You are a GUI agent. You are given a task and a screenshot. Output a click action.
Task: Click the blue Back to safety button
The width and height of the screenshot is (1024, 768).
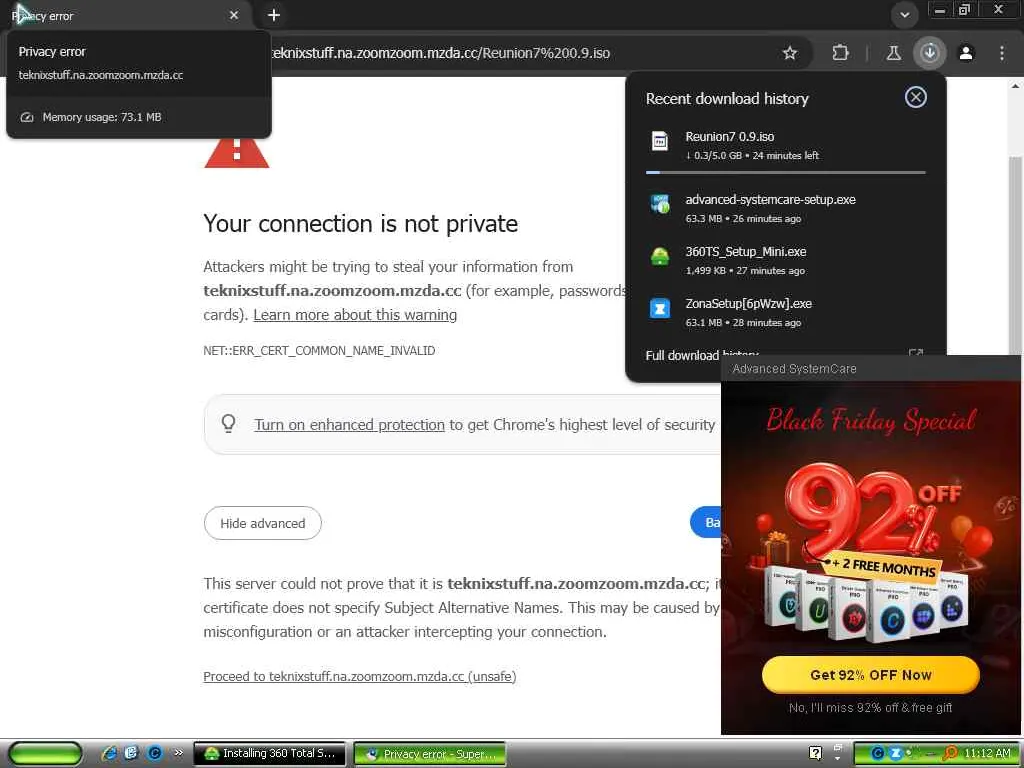(705, 522)
